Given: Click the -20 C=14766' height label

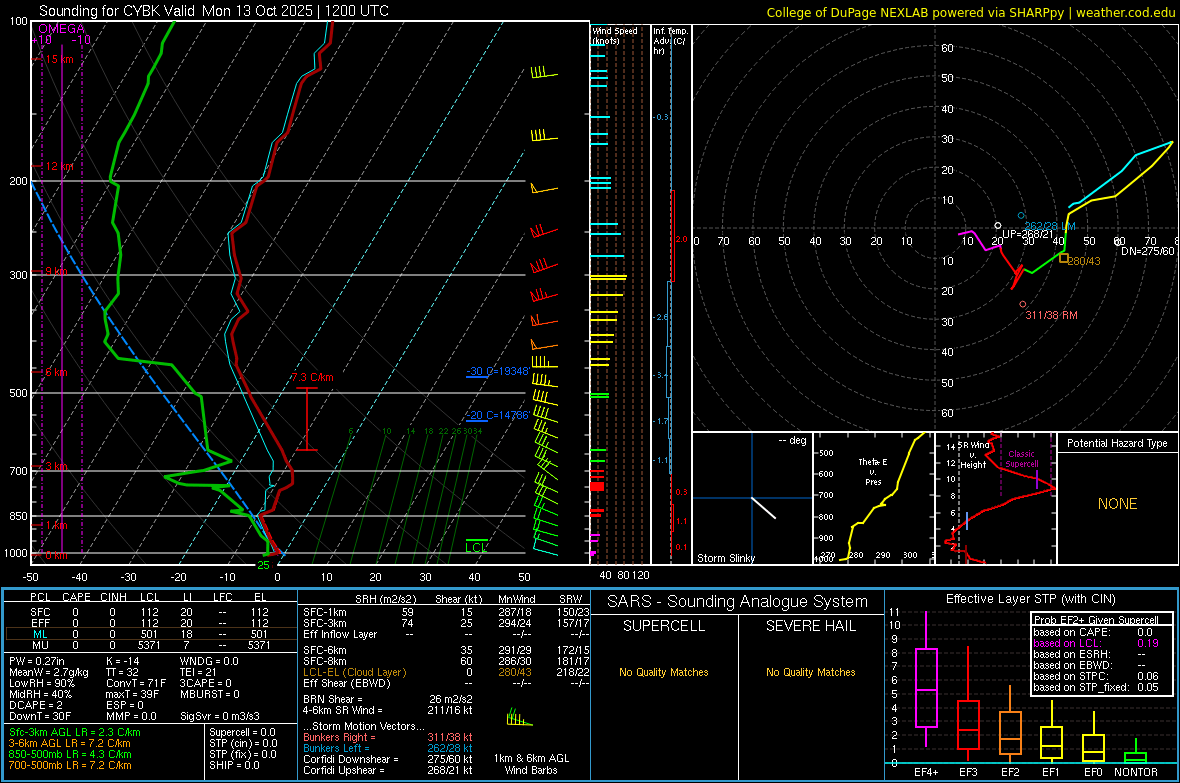Looking at the screenshot, I should pyautogui.click(x=497, y=415).
